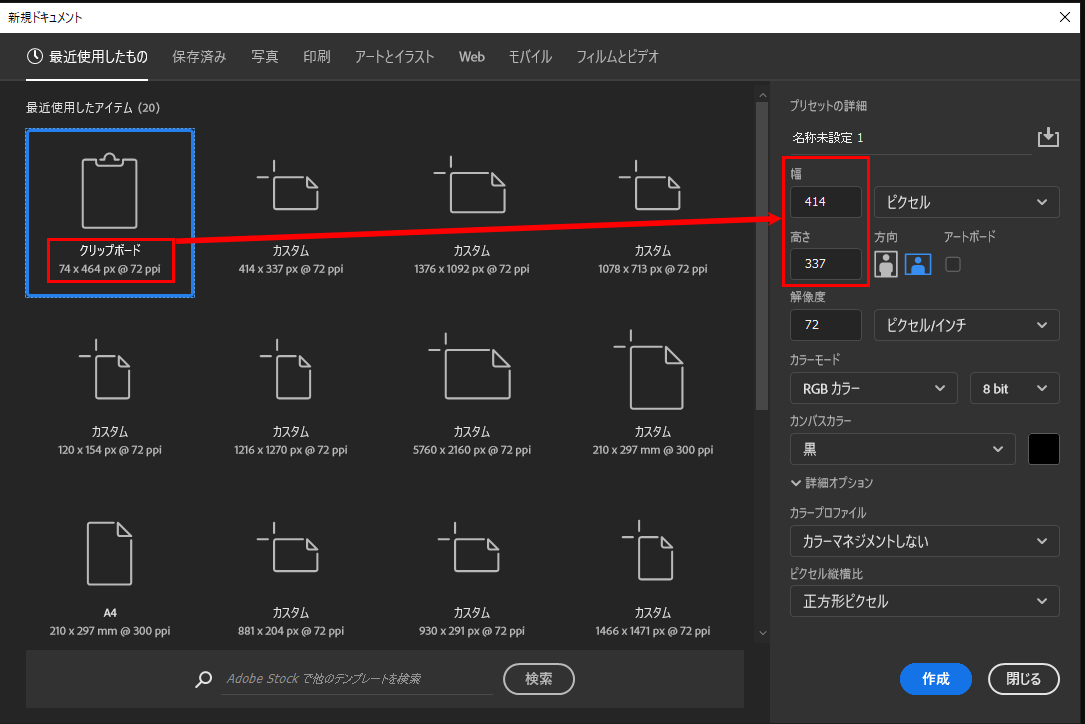
Task: Click the 閉じる button
Action: pos(1023,679)
